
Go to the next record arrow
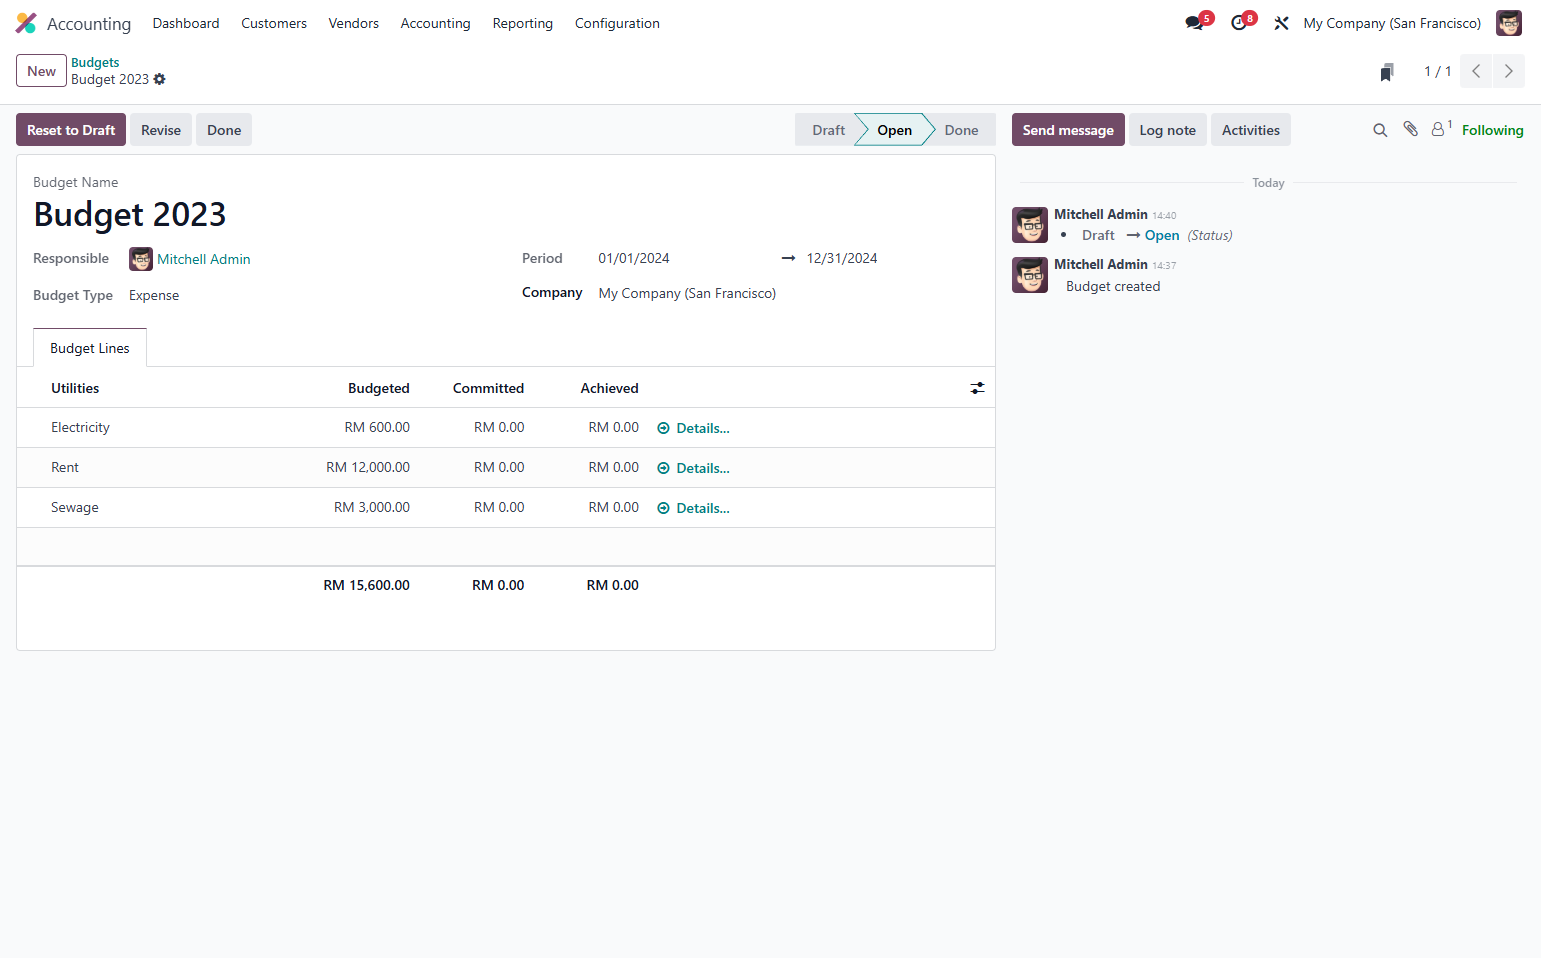pos(1509,71)
